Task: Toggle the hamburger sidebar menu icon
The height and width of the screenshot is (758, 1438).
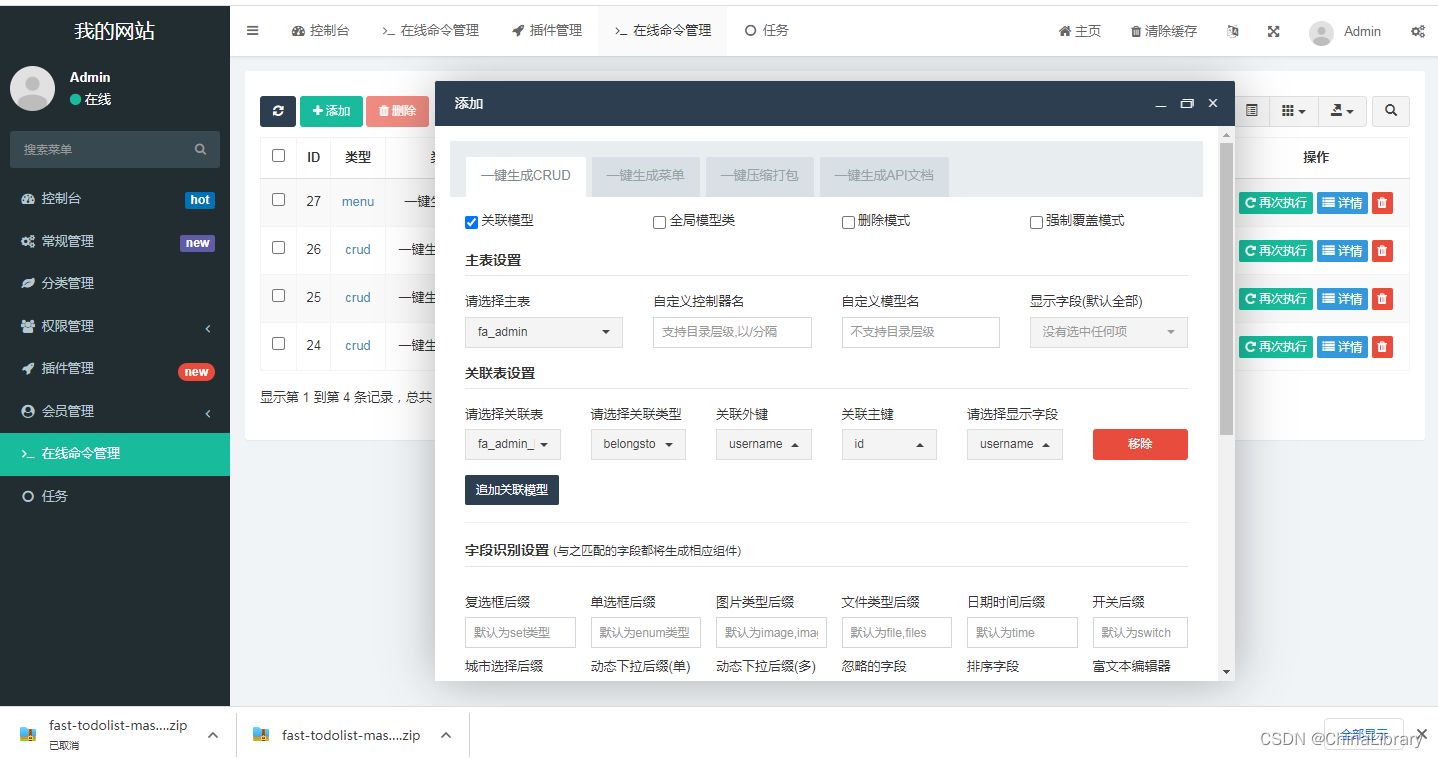Action: pyautogui.click(x=252, y=31)
